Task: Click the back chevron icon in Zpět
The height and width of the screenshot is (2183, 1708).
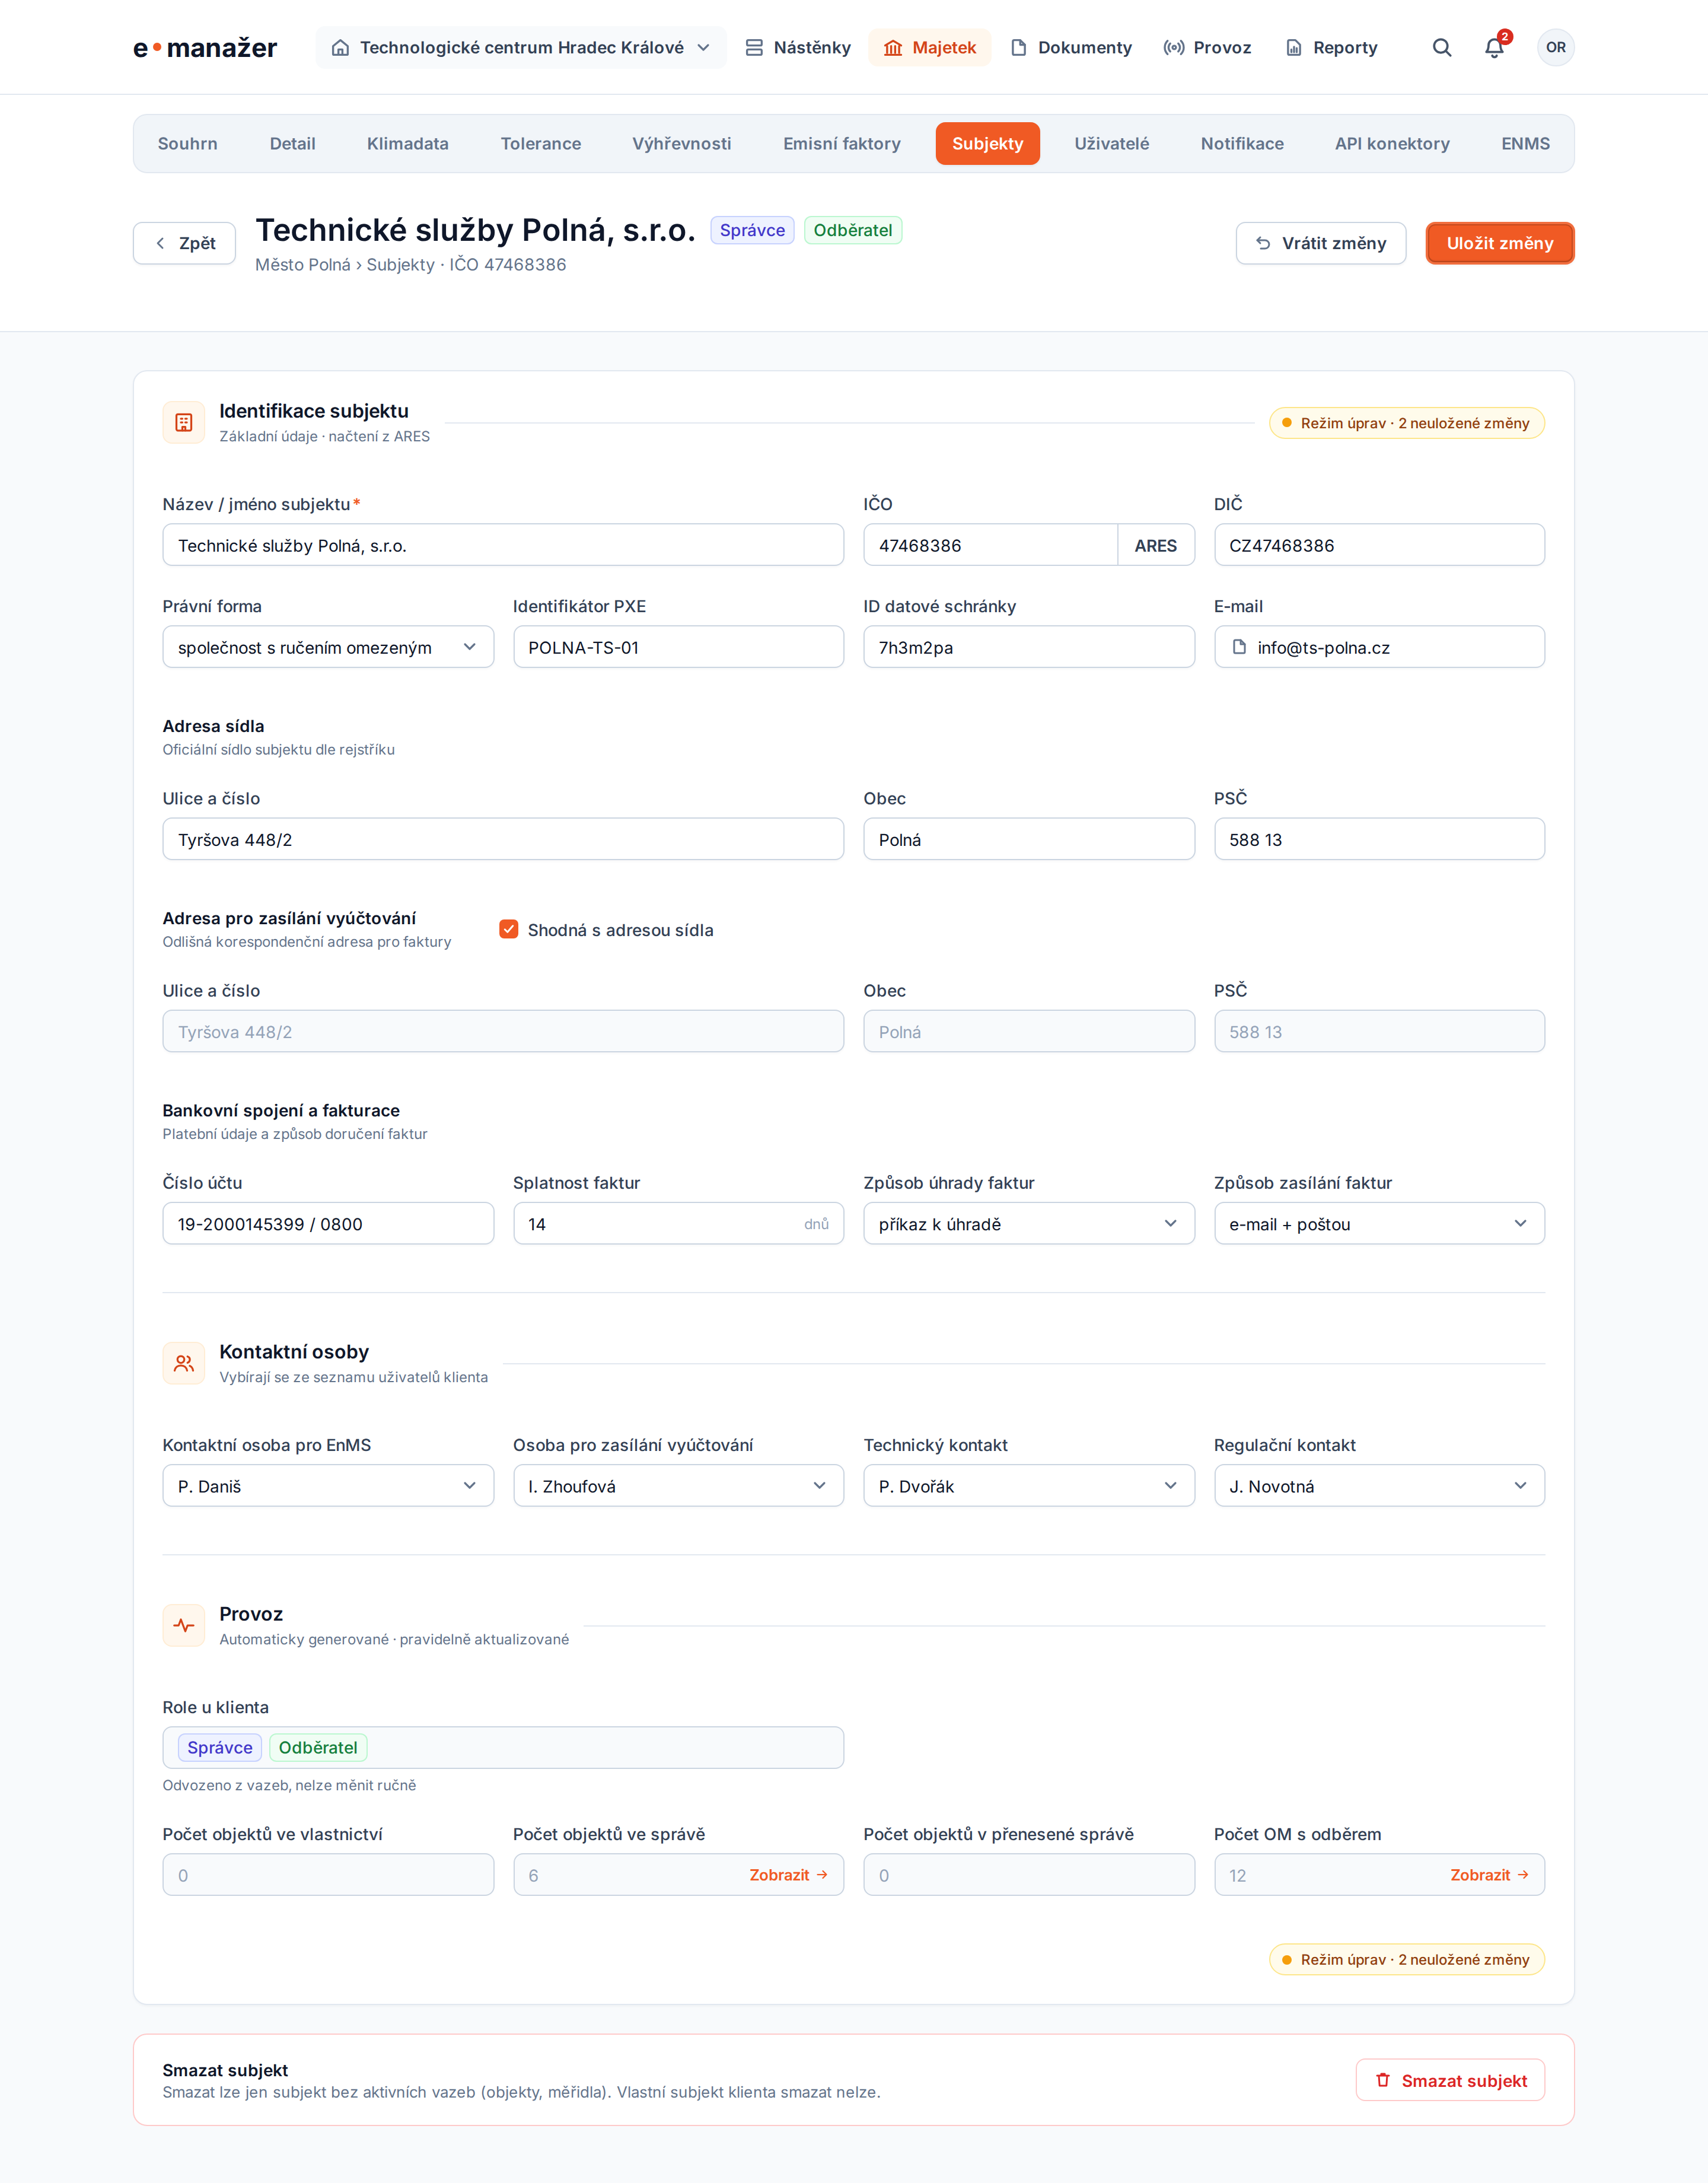Action: tap(160, 243)
